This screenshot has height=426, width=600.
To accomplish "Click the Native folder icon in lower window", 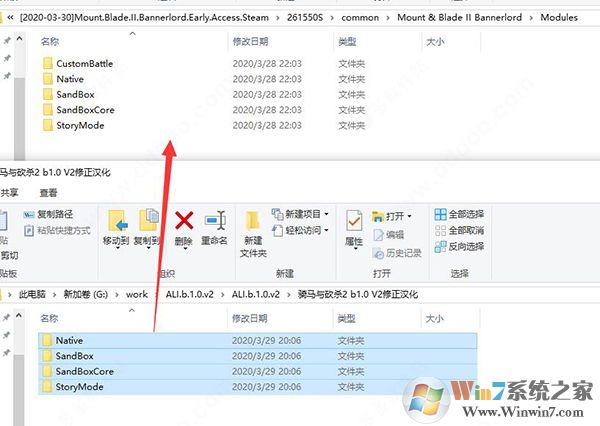I will tap(47, 341).
